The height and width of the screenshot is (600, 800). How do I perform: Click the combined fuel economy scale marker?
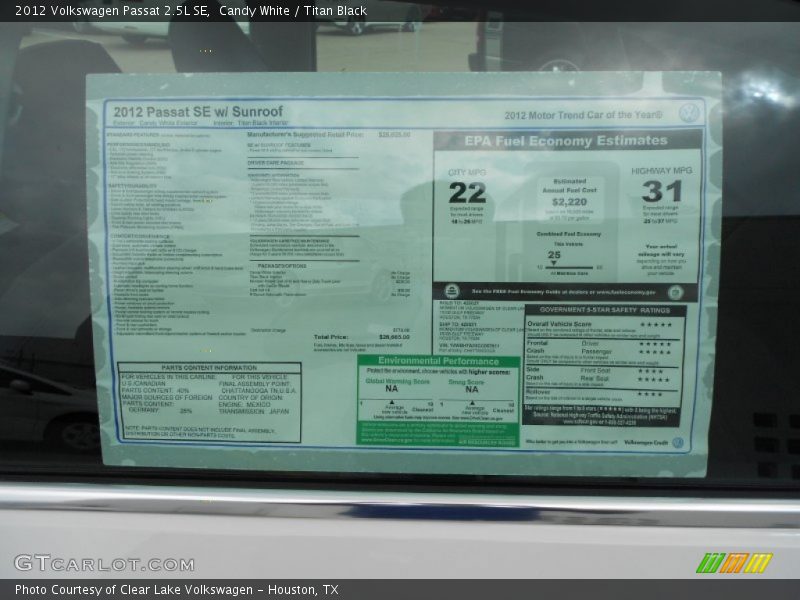click(554, 264)
